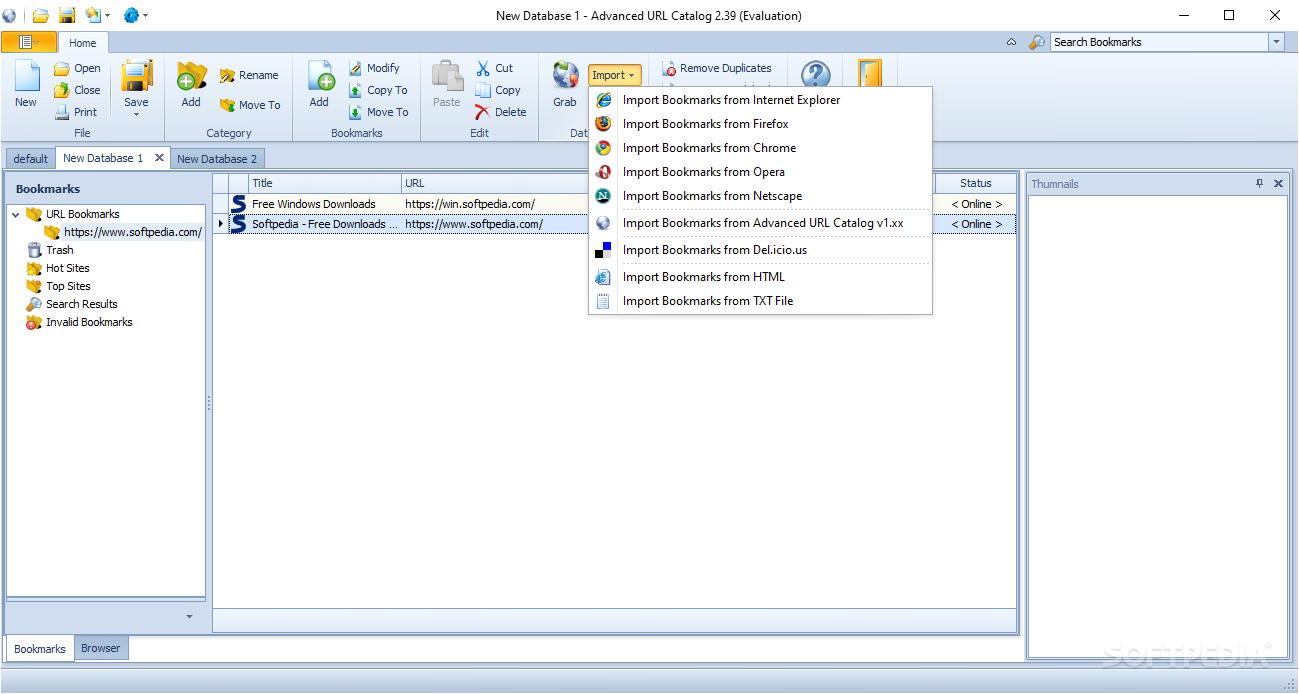Viewport: 1299px width, 694px height.
Task: Switch to the Bookmarks bottom tab
Action: pos(40,649)
